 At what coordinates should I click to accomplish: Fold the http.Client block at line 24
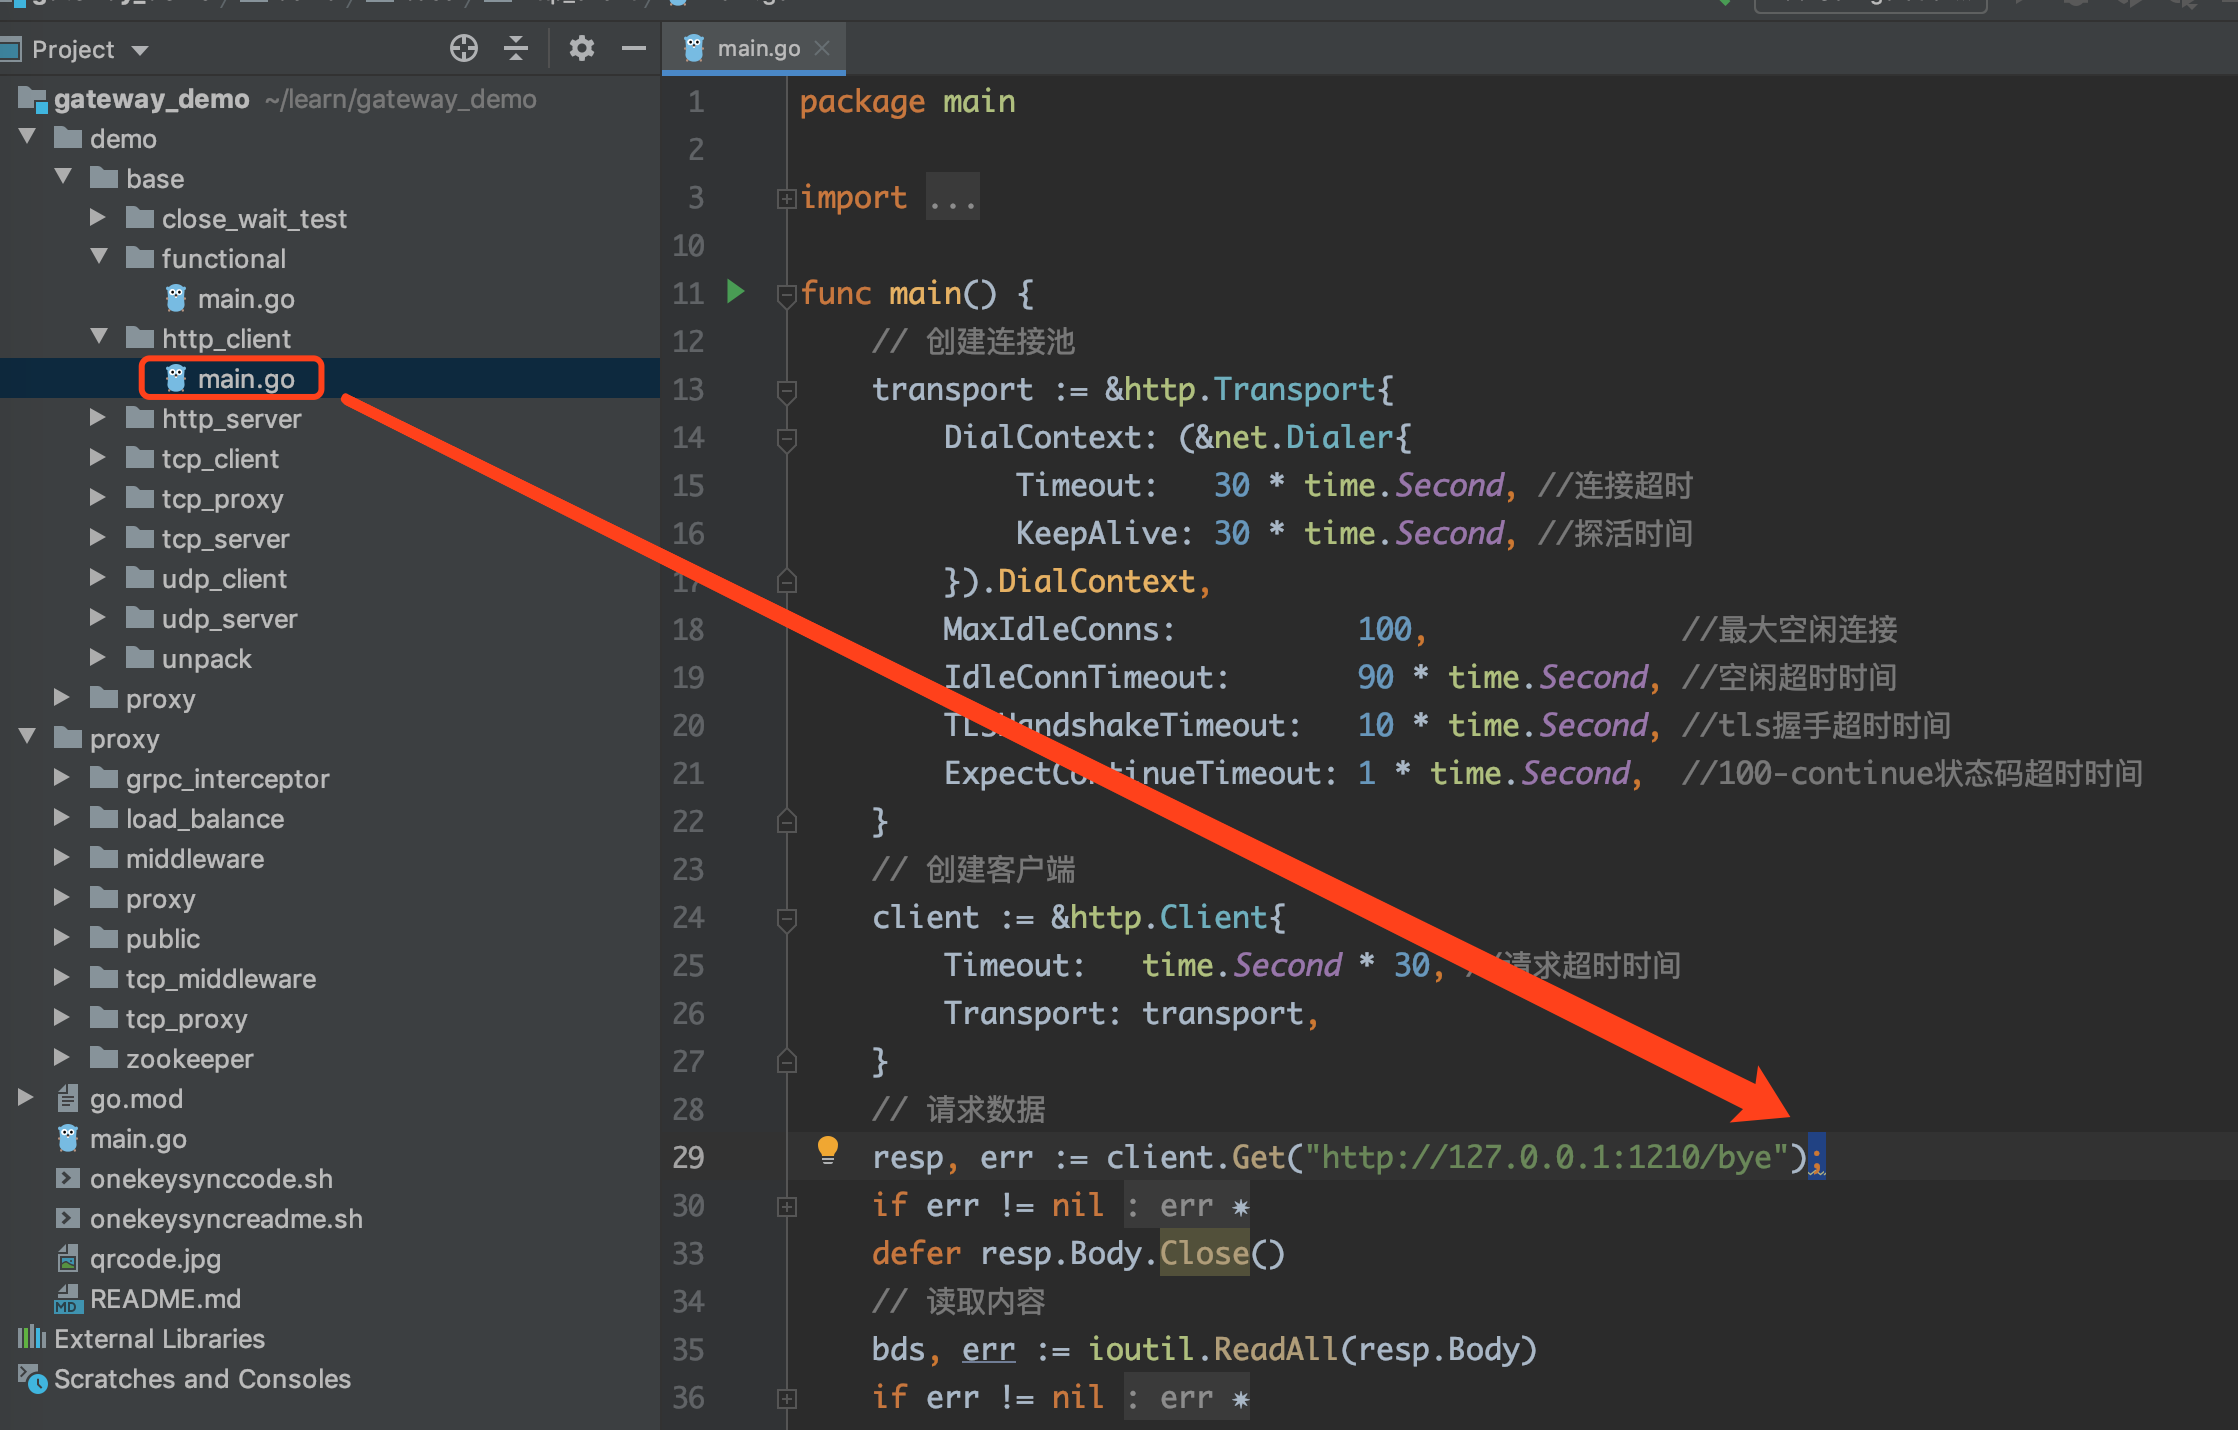click(787, 918)
